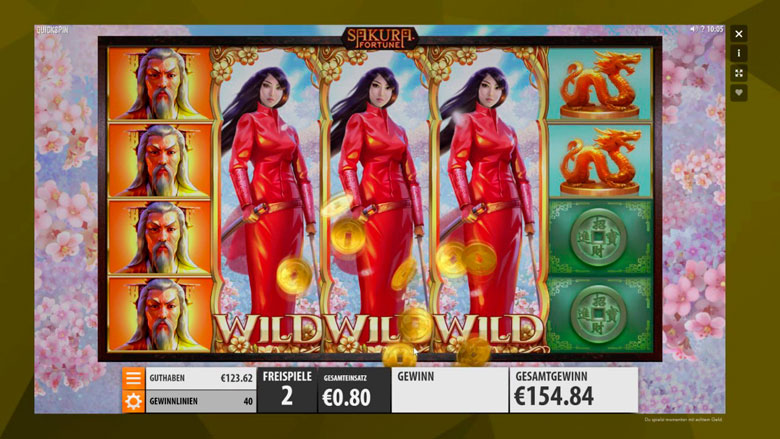This screenshot has width=780, height=439.
Task: Click the empty Gewinn win box
Action: [450, 390]
